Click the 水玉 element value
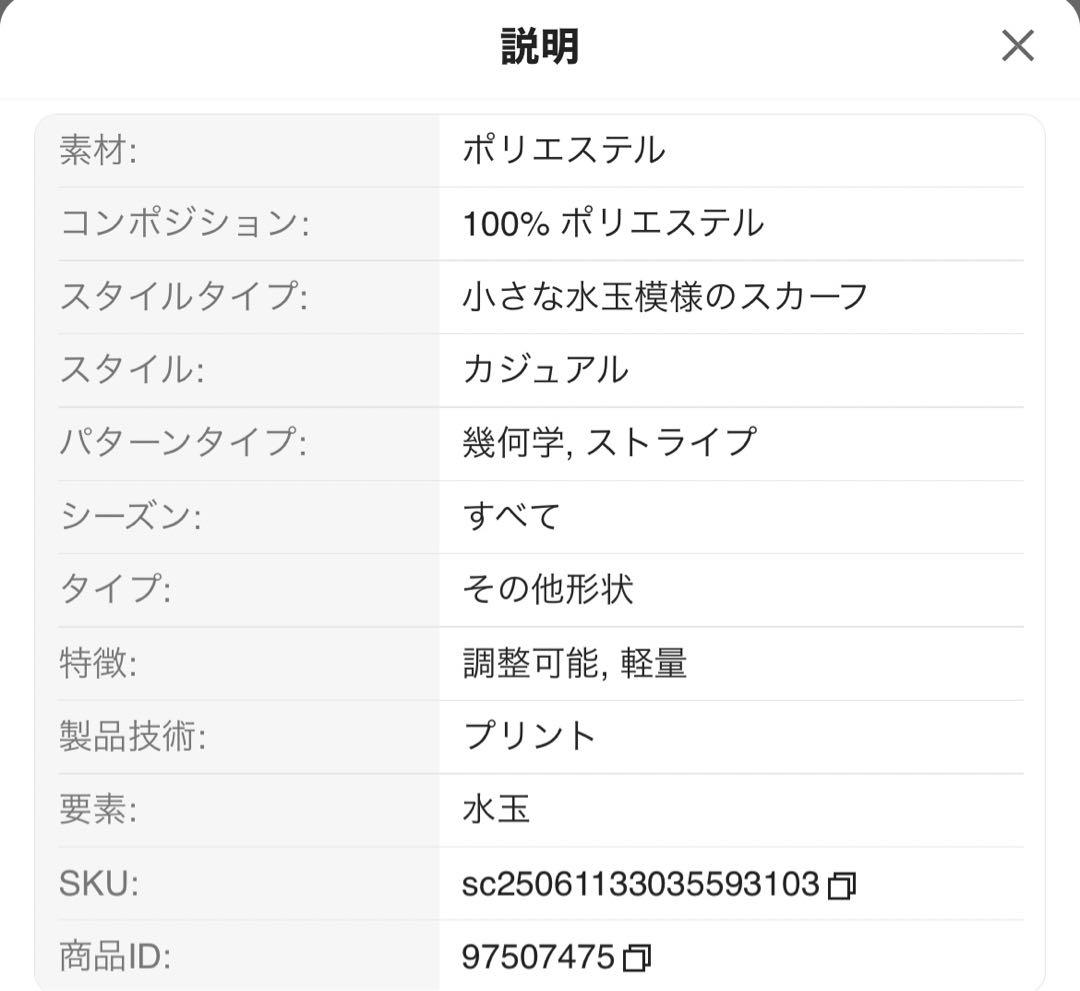The height and width of the screenshot is (991, 1080). click(496, 809)
